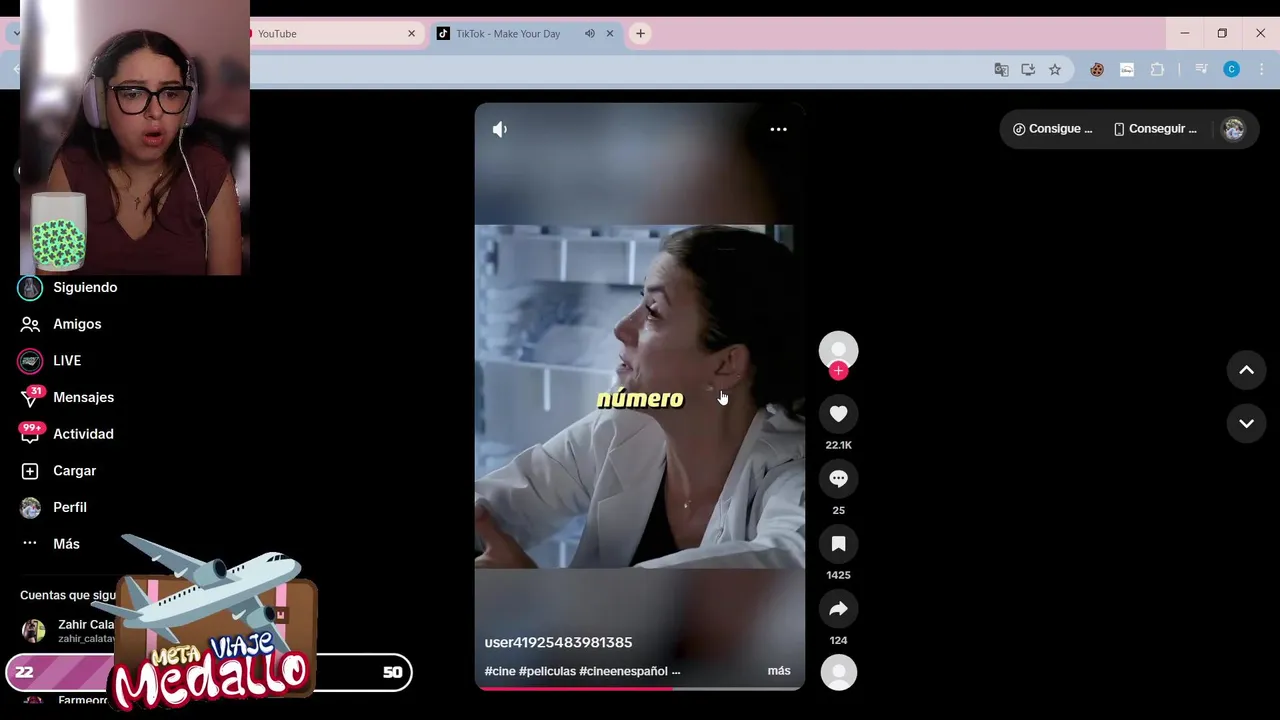1280x720 pixels.
Task: Like the video with the heart icon
Action: (838, 414)
